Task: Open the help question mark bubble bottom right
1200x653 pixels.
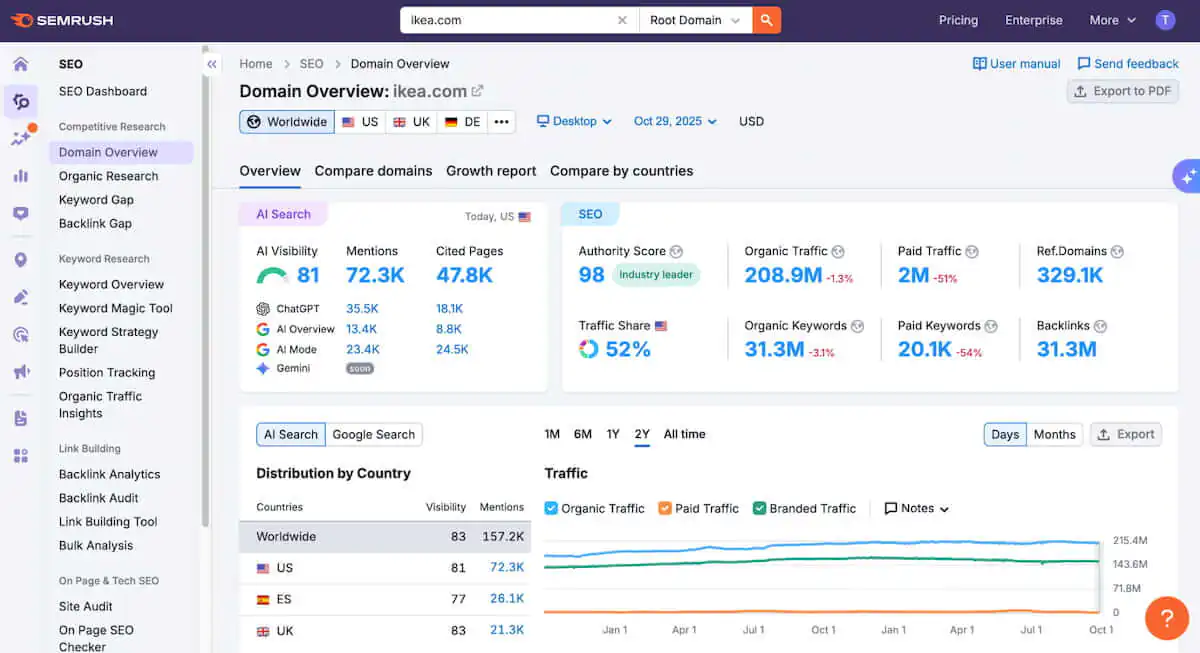Action: 1167,618
